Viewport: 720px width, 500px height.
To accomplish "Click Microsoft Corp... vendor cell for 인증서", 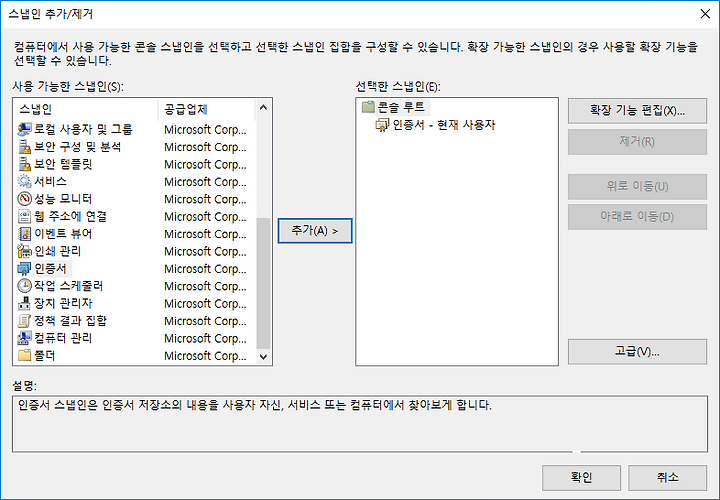I will tap(205, 269).
